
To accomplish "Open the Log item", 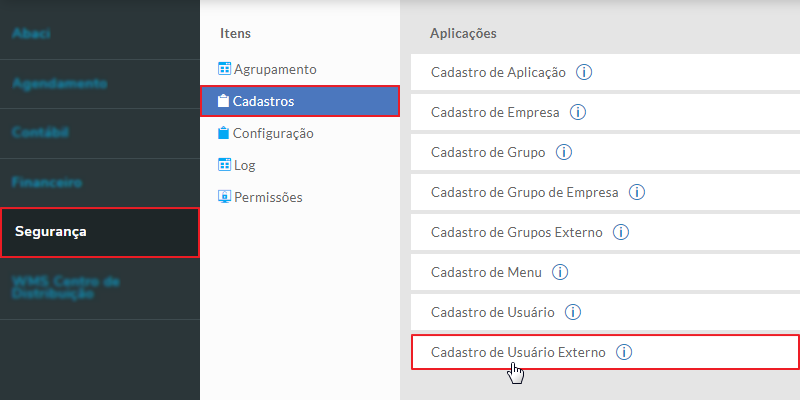I will coord(244,165).
